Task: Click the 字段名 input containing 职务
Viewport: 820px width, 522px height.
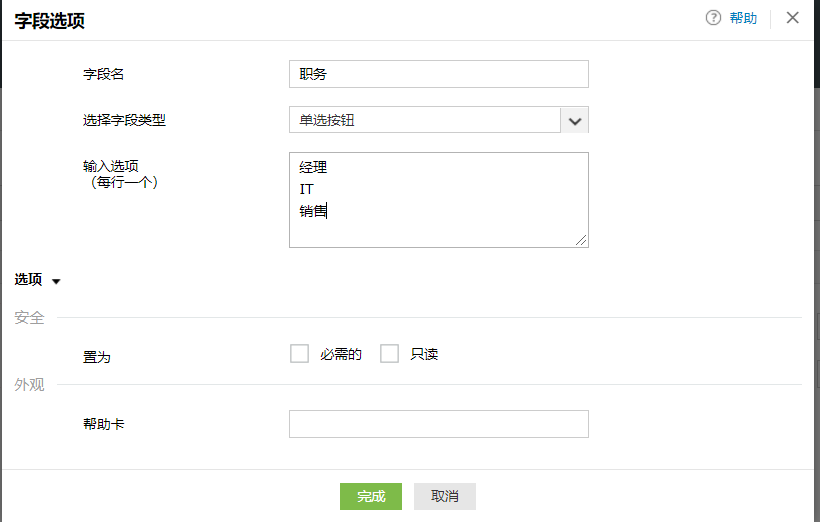Action: coord(438,74)
